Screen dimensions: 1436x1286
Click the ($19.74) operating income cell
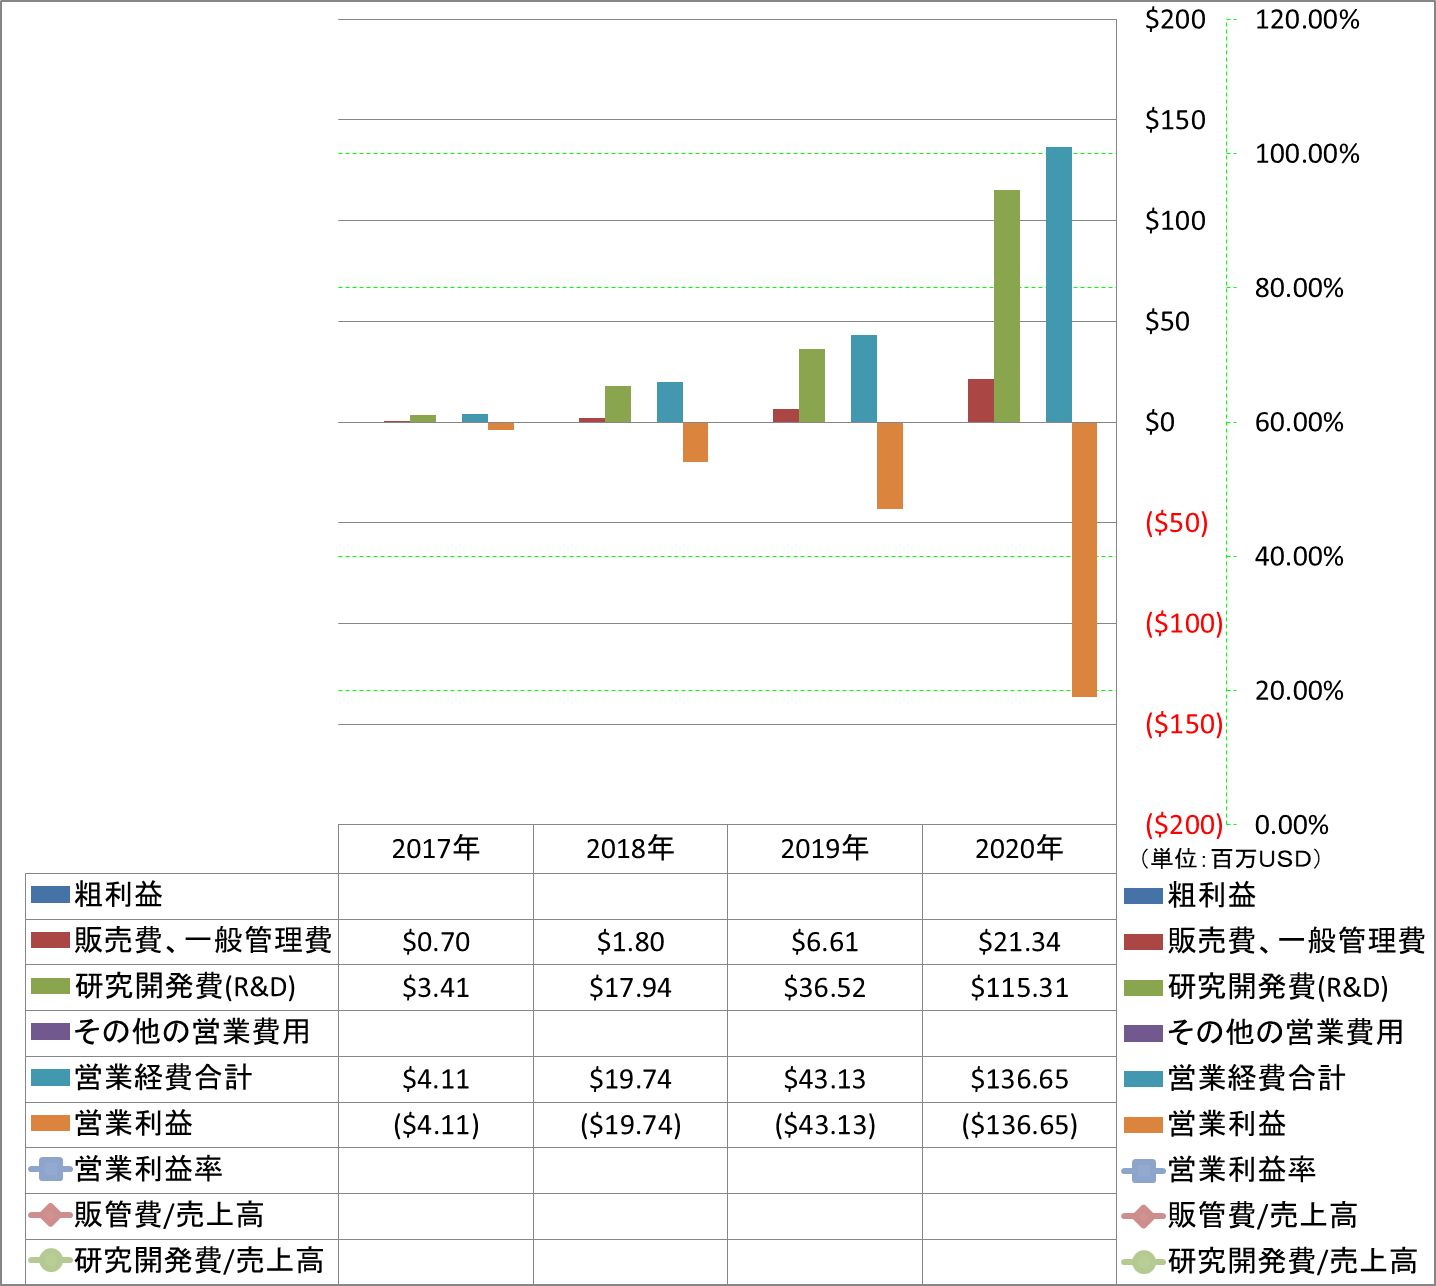630,1125
